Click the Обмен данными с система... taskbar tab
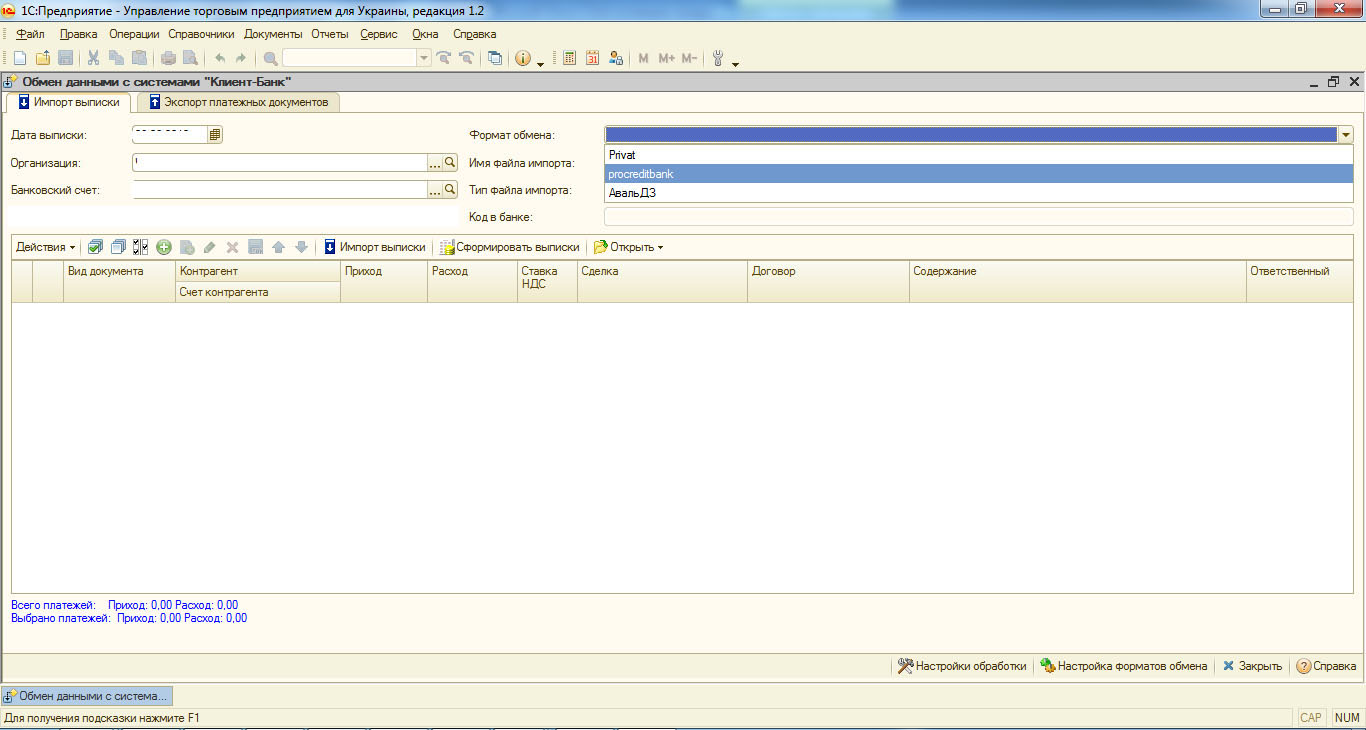Image resolution: width=1366 pixels, height=730 pixels. 87,696
